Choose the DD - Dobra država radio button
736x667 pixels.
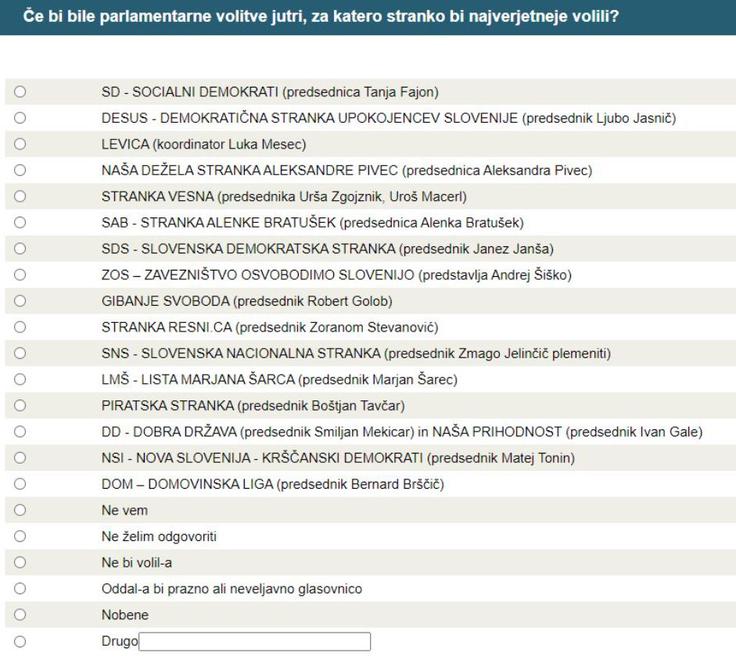pos(20,431)
